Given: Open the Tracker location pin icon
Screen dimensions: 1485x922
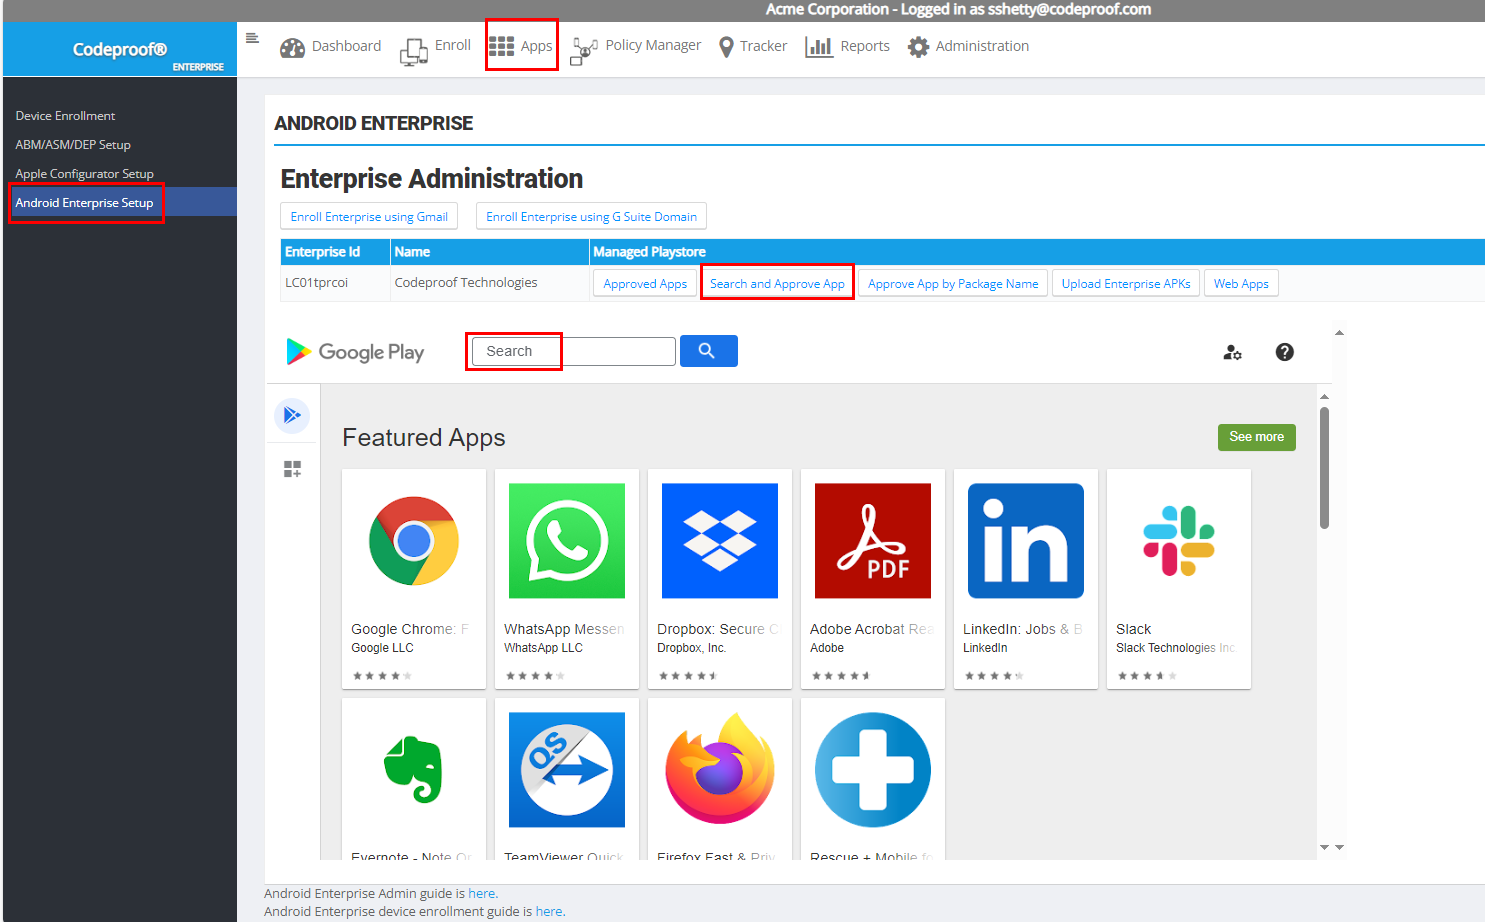Looking at the screenshot, I should 727,47.
